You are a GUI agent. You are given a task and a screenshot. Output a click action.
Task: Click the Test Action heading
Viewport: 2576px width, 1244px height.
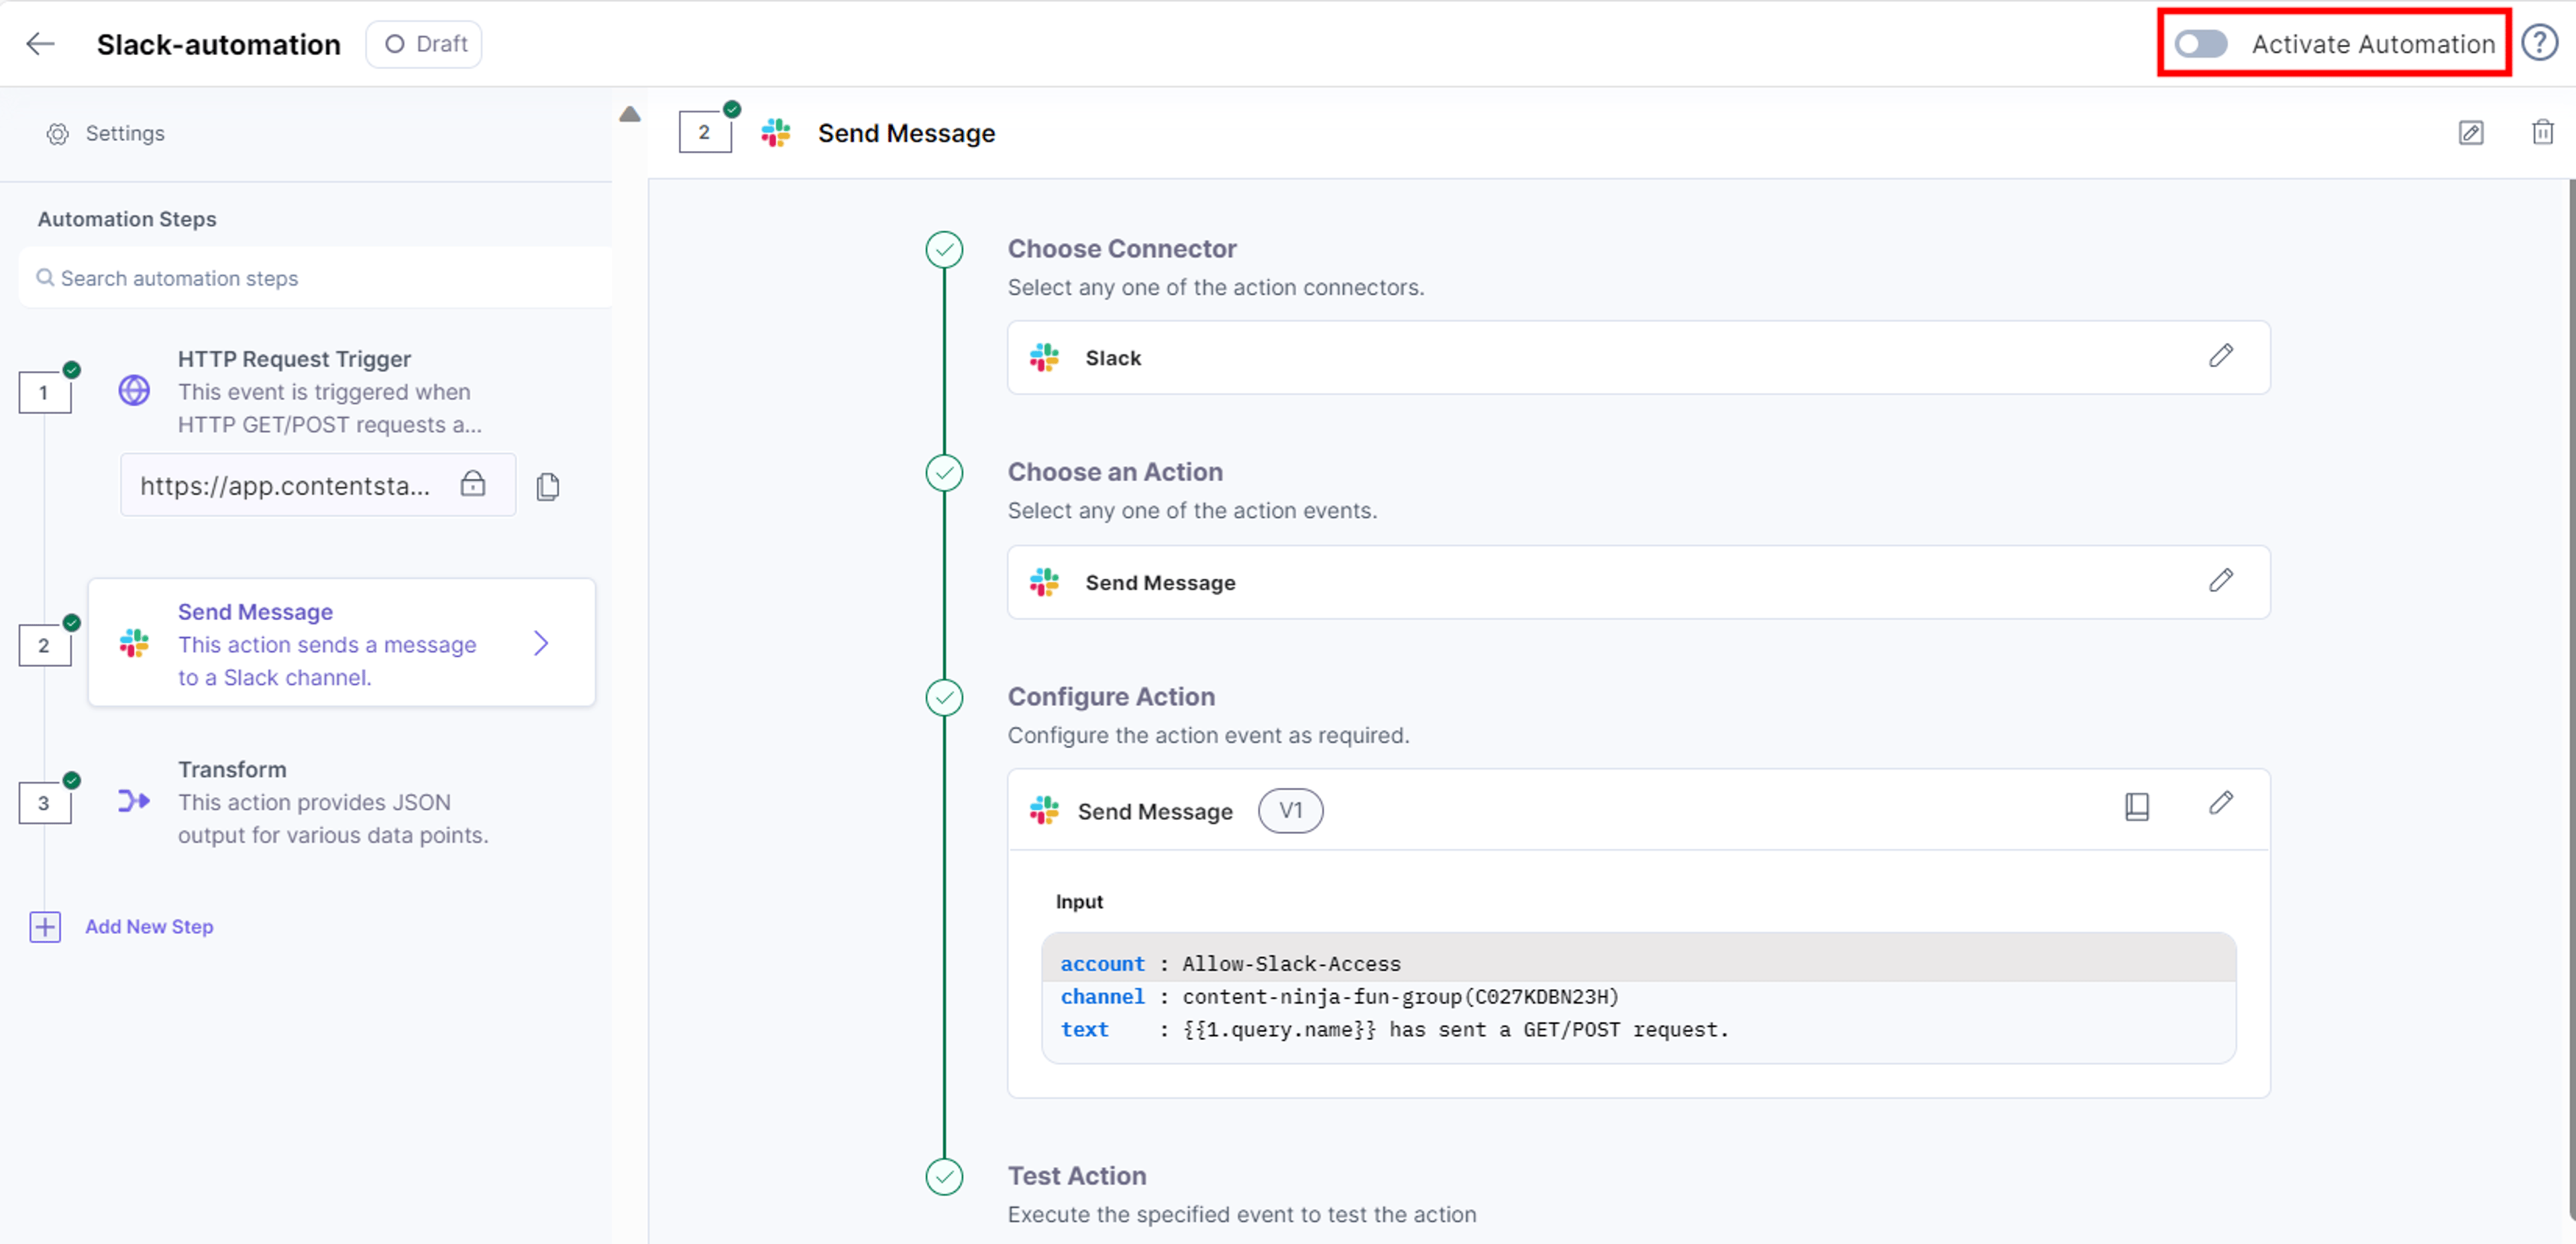click(x=1077, y=1176)
